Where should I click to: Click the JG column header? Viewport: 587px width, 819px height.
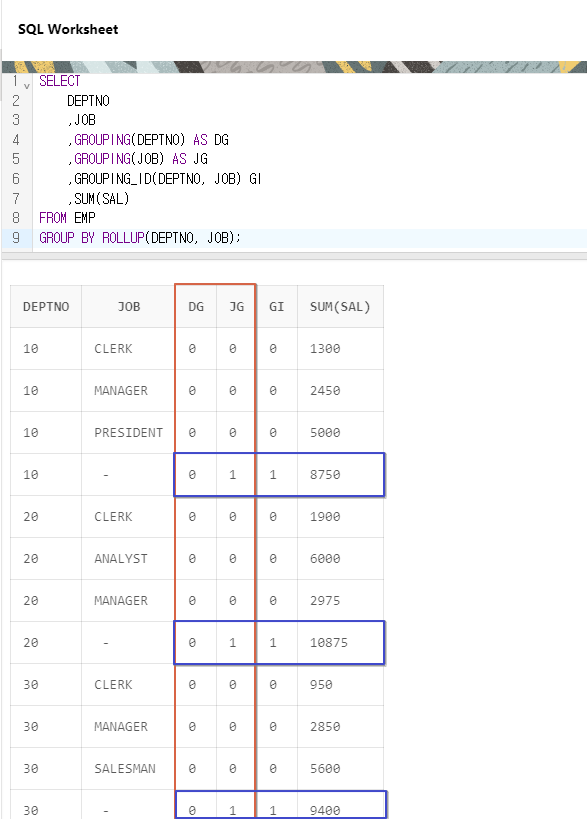pyautogui.click(x=237, y=307)
